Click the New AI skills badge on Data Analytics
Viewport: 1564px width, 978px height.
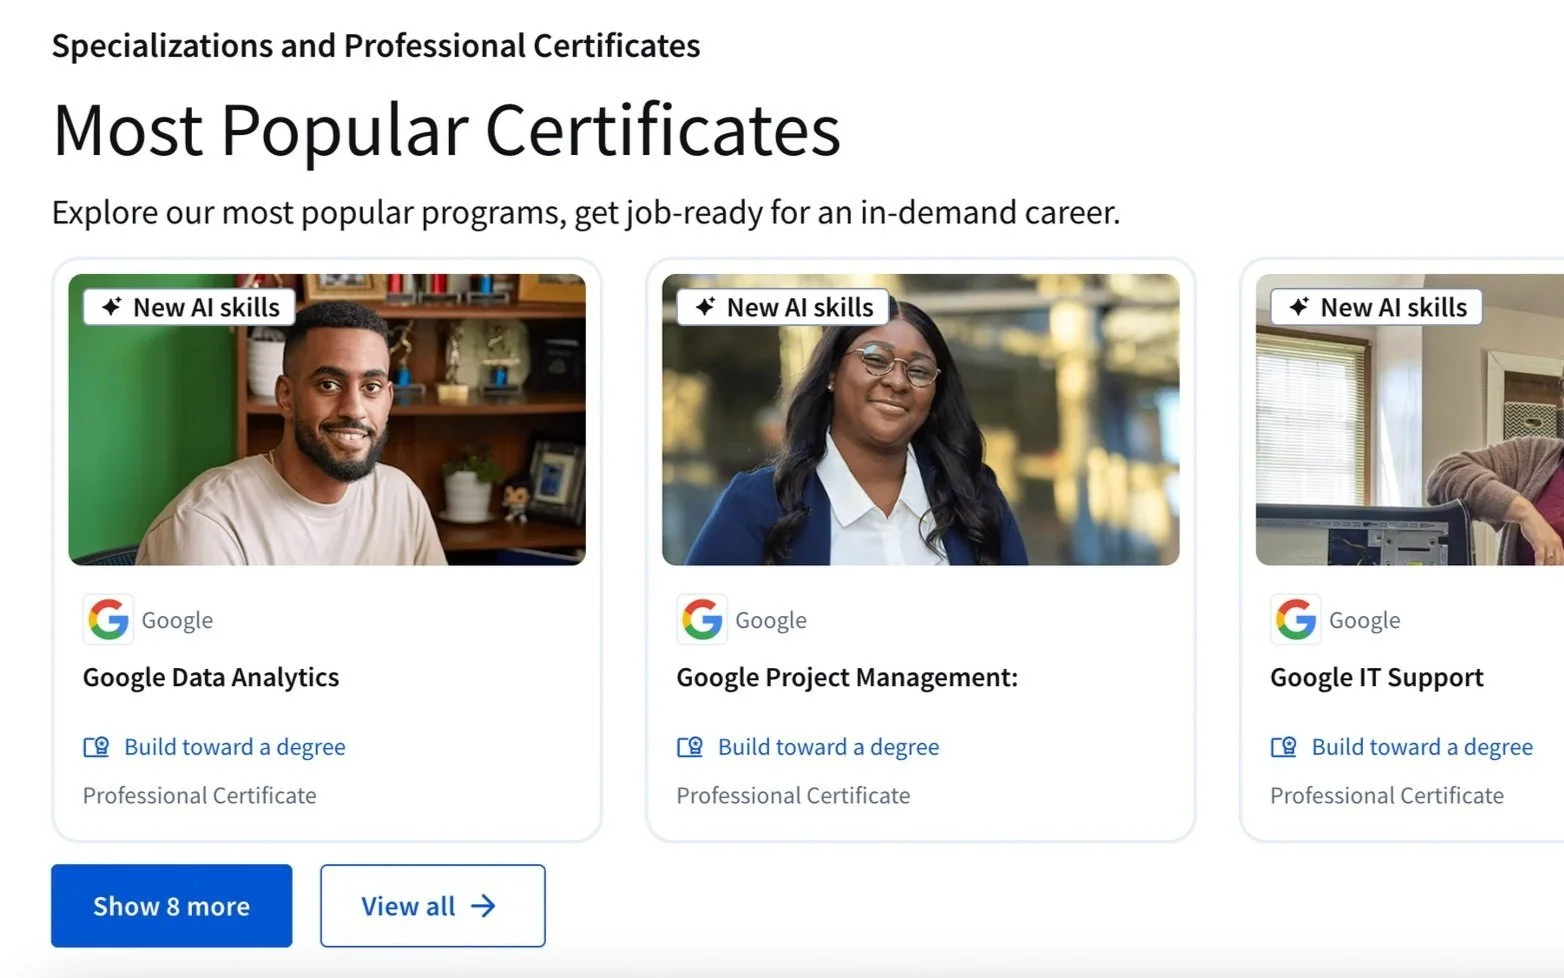pyautogui.click(x=190, y=307)
